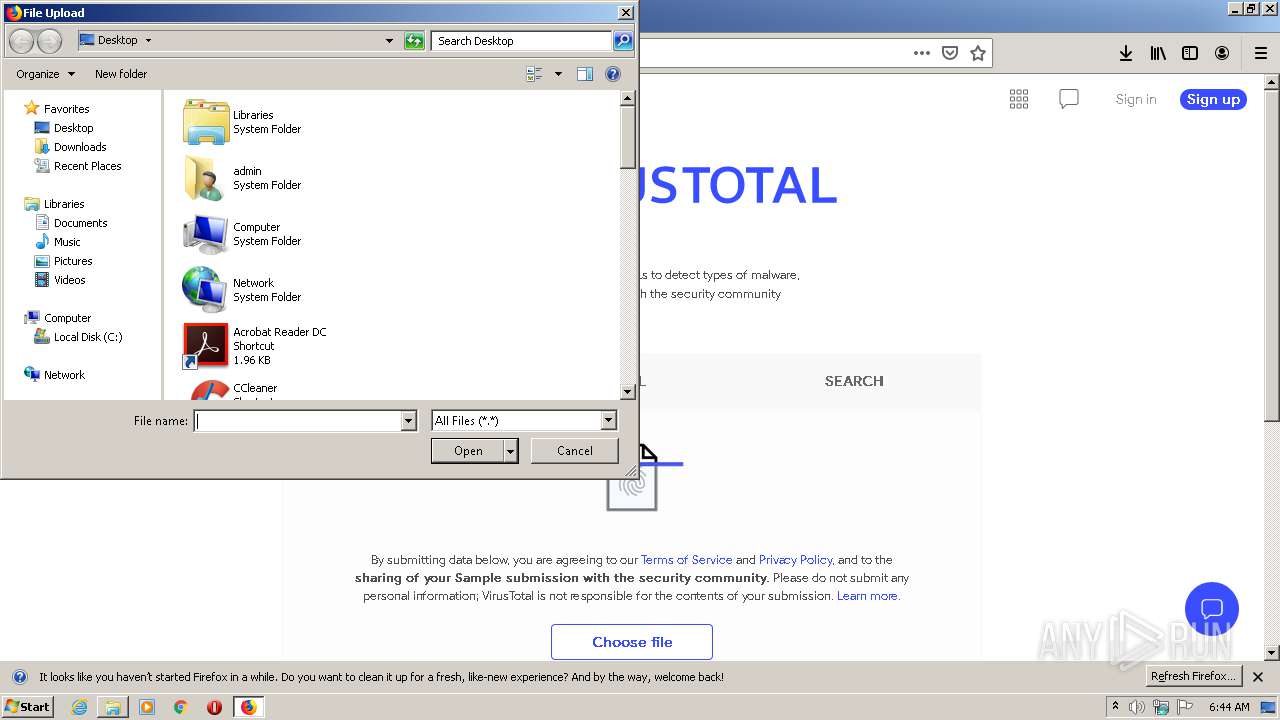Open the Open button split arrow
The width and height of the screenshot is (1280, 720).
pos(511,451)
